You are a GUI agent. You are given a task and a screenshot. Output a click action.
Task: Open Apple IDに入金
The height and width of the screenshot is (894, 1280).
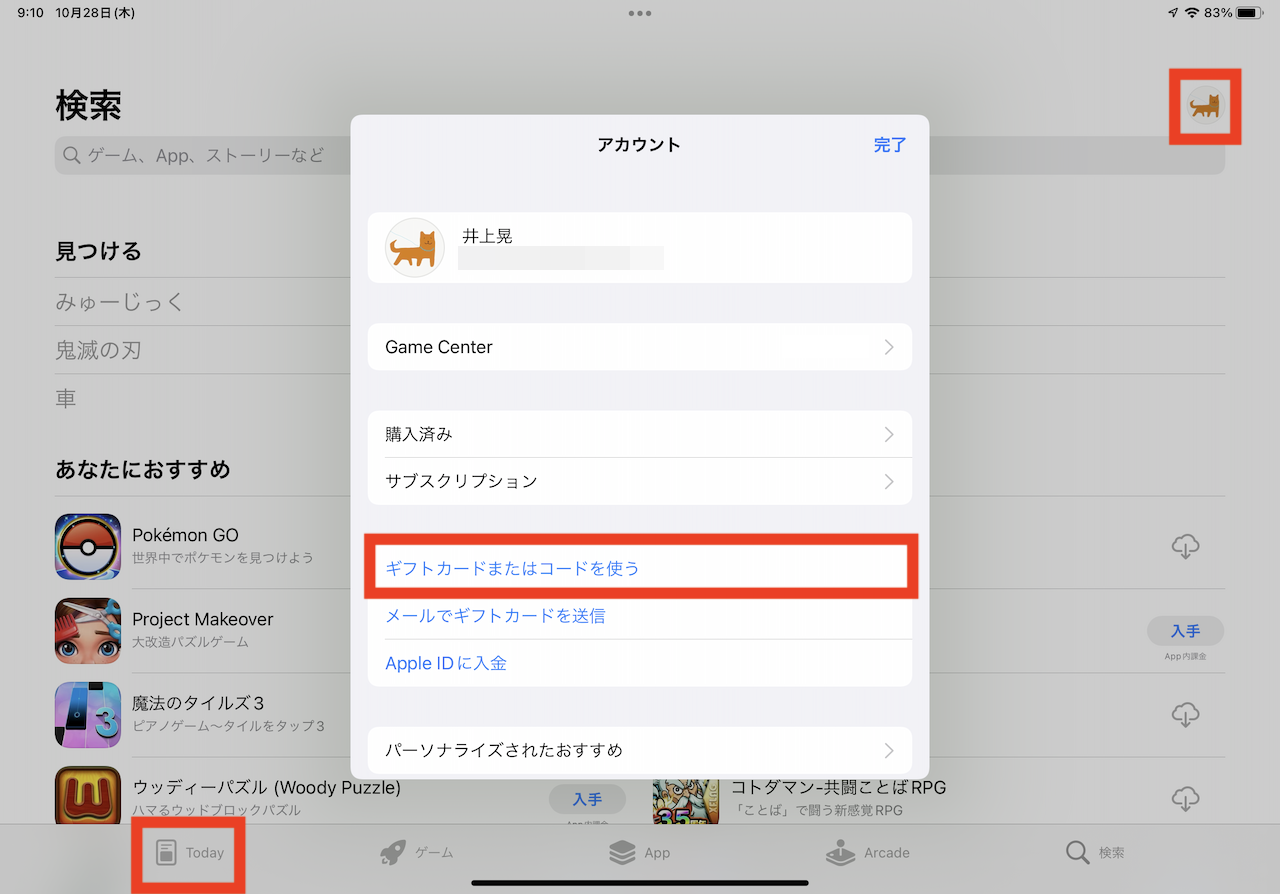coord(640,663)
